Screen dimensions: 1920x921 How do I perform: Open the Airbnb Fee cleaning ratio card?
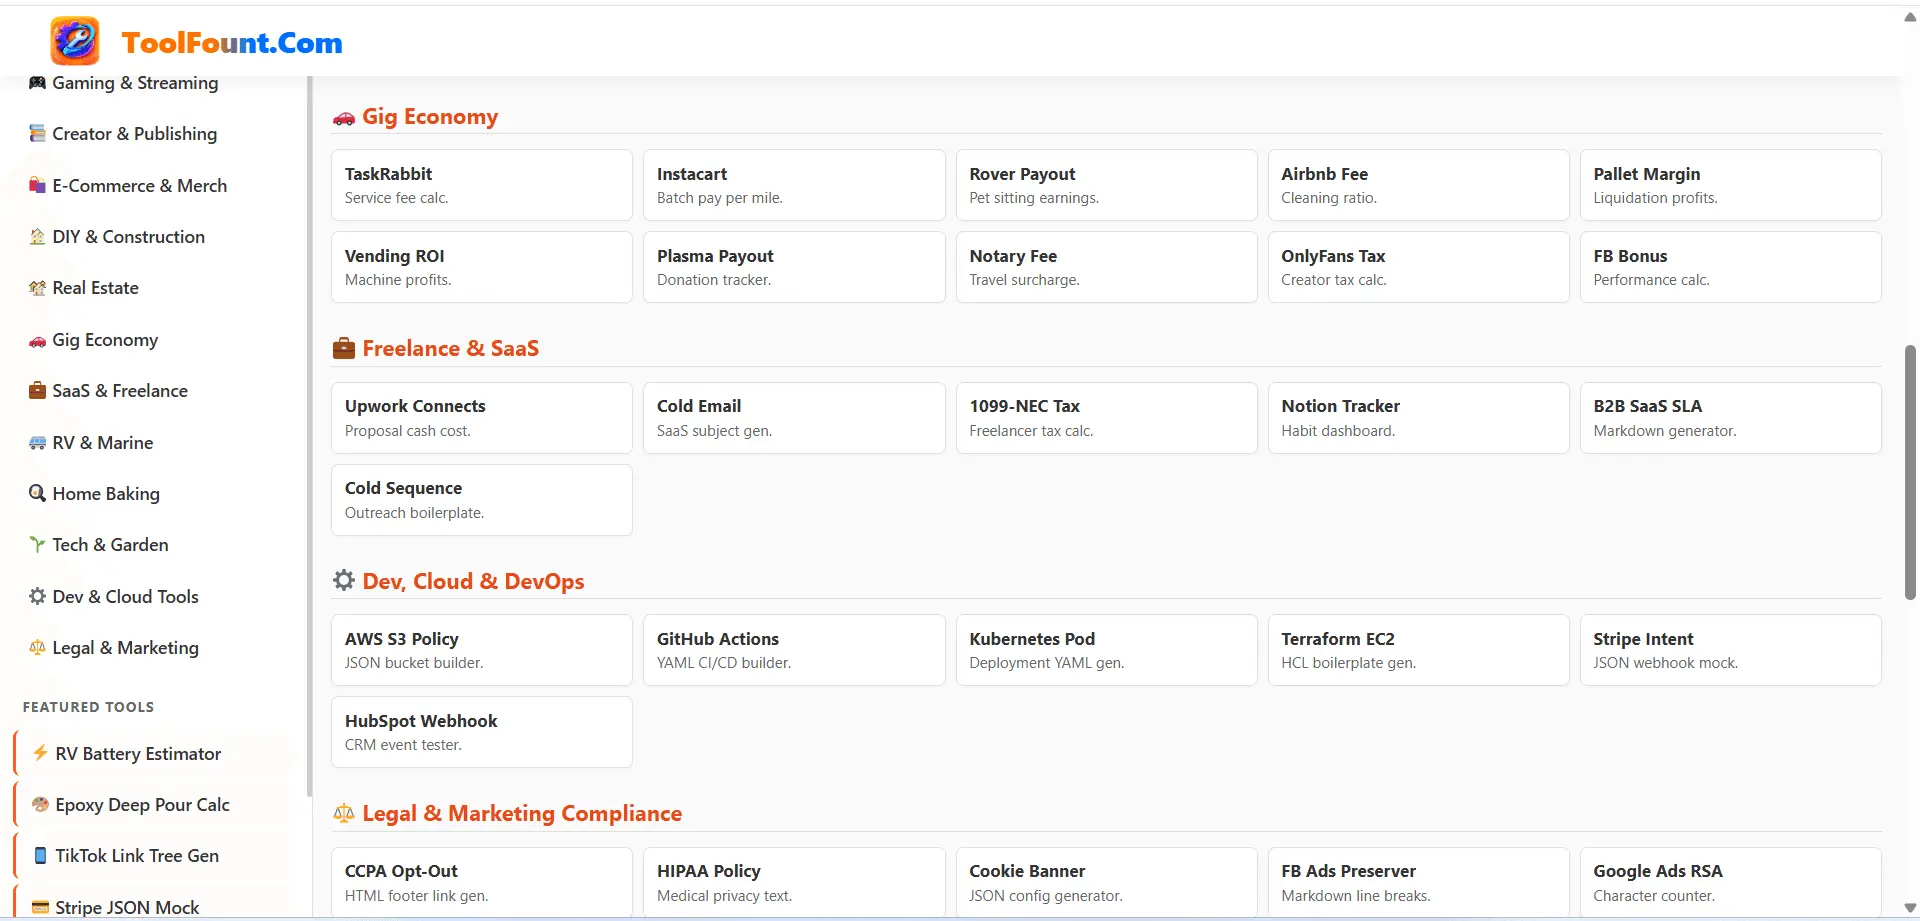pos(1418,185)
